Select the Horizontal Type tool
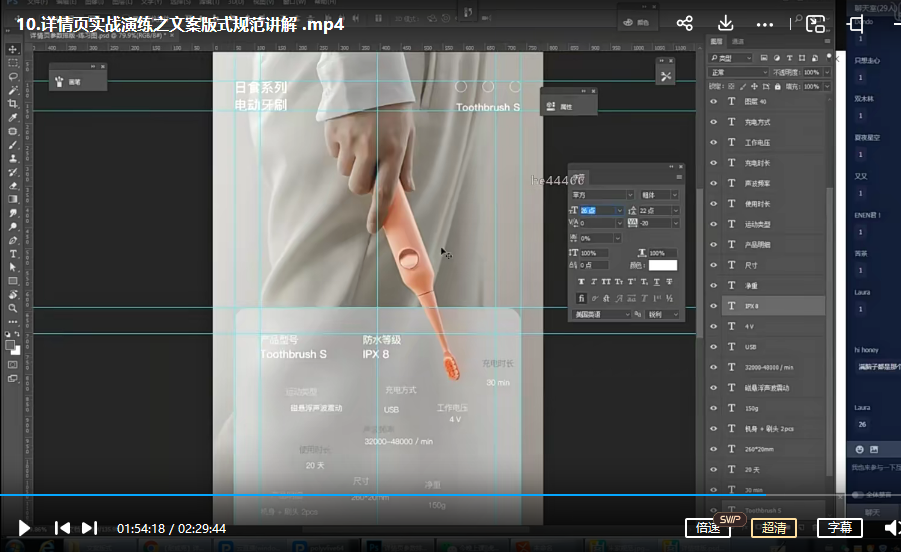Viewport: 901px width, 552px height. tap(13, 254)
